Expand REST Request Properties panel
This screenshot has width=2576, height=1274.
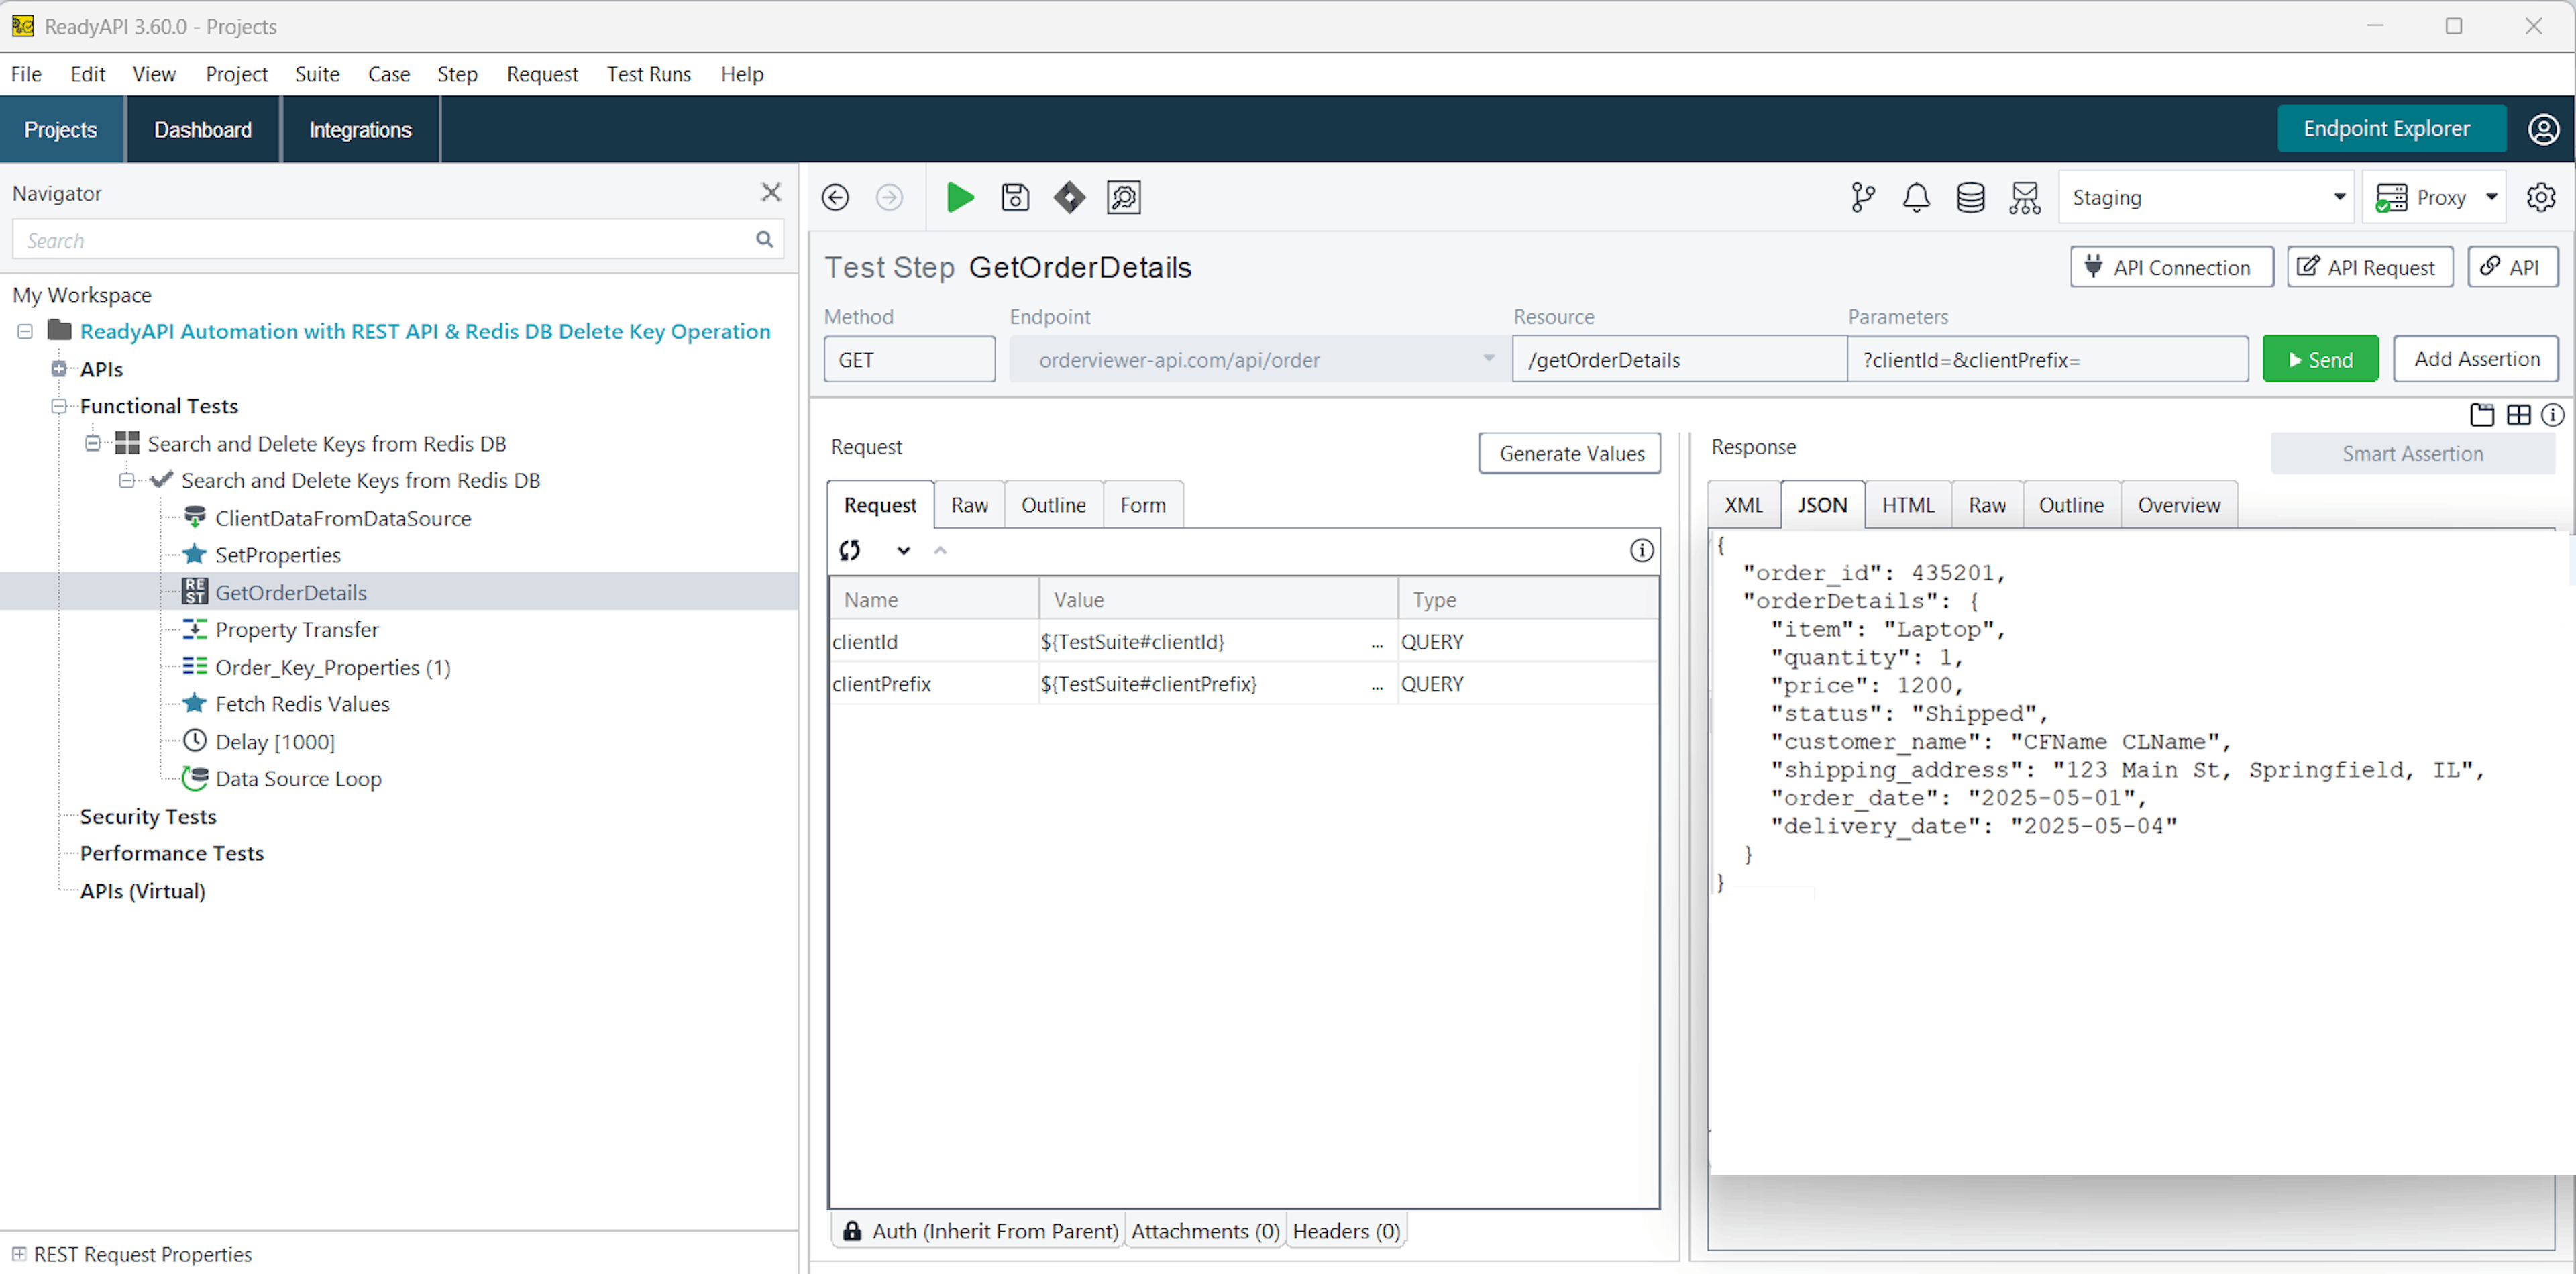coord(19,1253)
